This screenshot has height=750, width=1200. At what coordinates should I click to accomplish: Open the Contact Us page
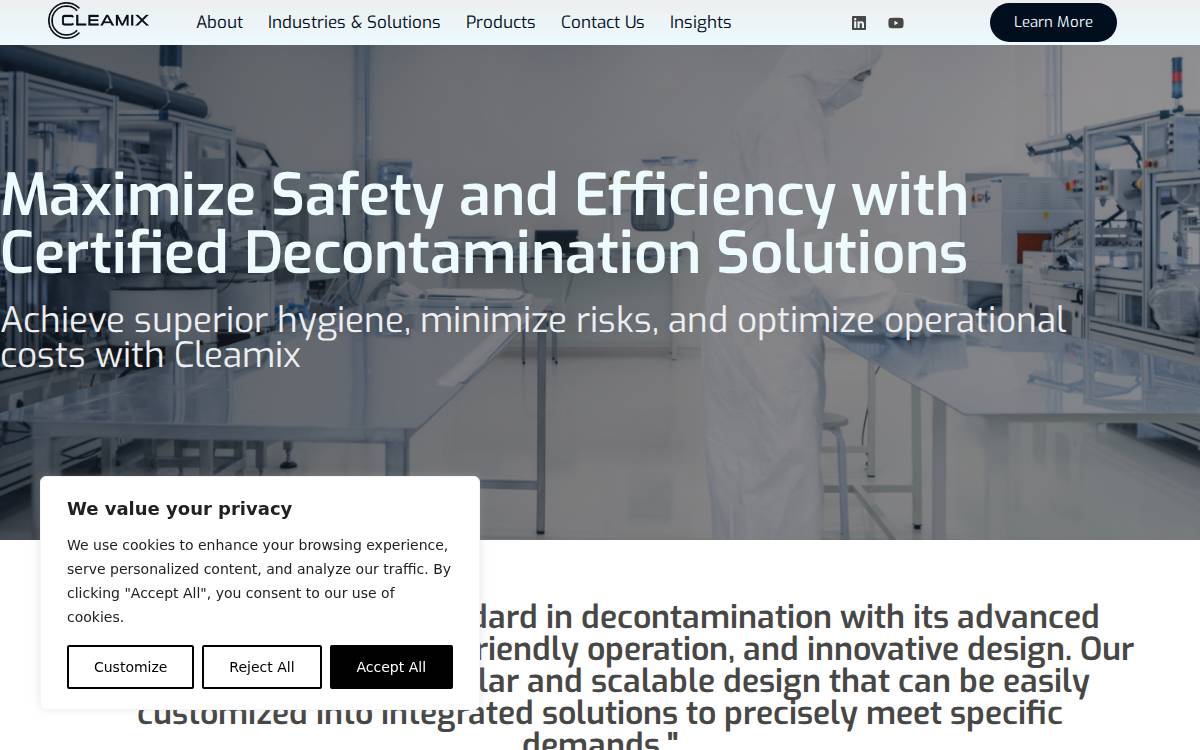pos(602,22)
